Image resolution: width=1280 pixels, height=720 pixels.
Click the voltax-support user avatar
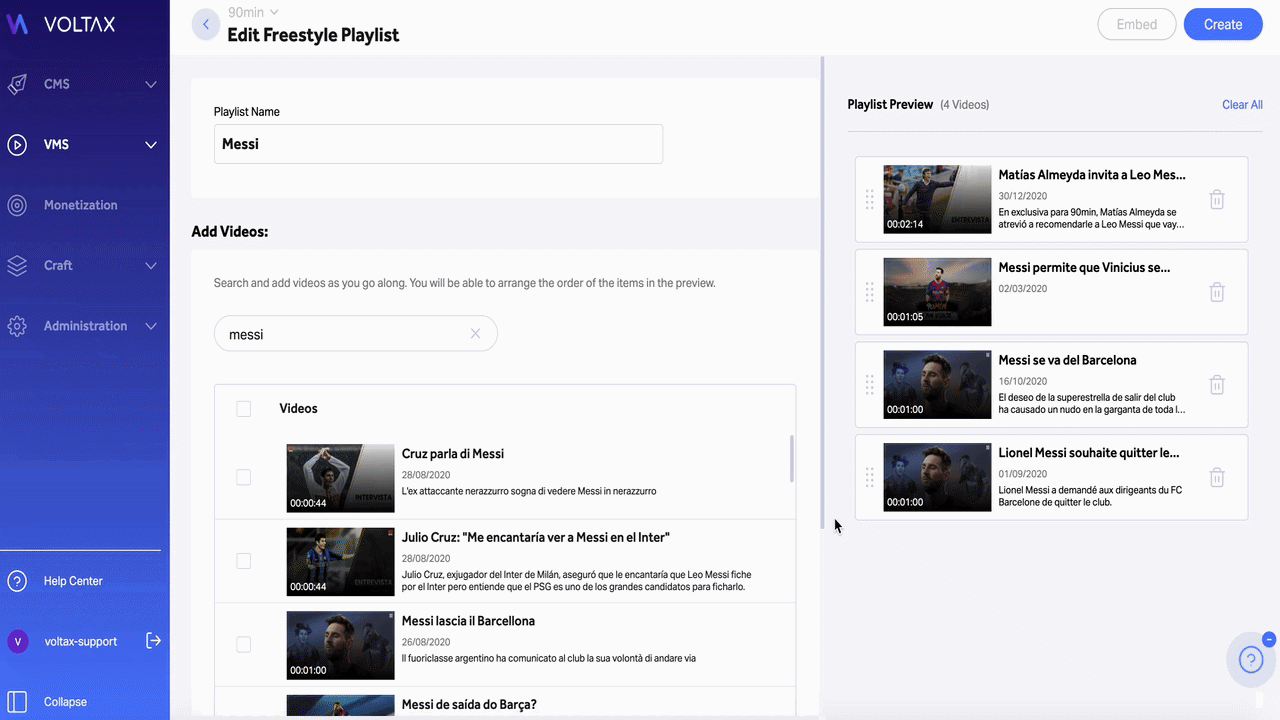tap(18, 642)
